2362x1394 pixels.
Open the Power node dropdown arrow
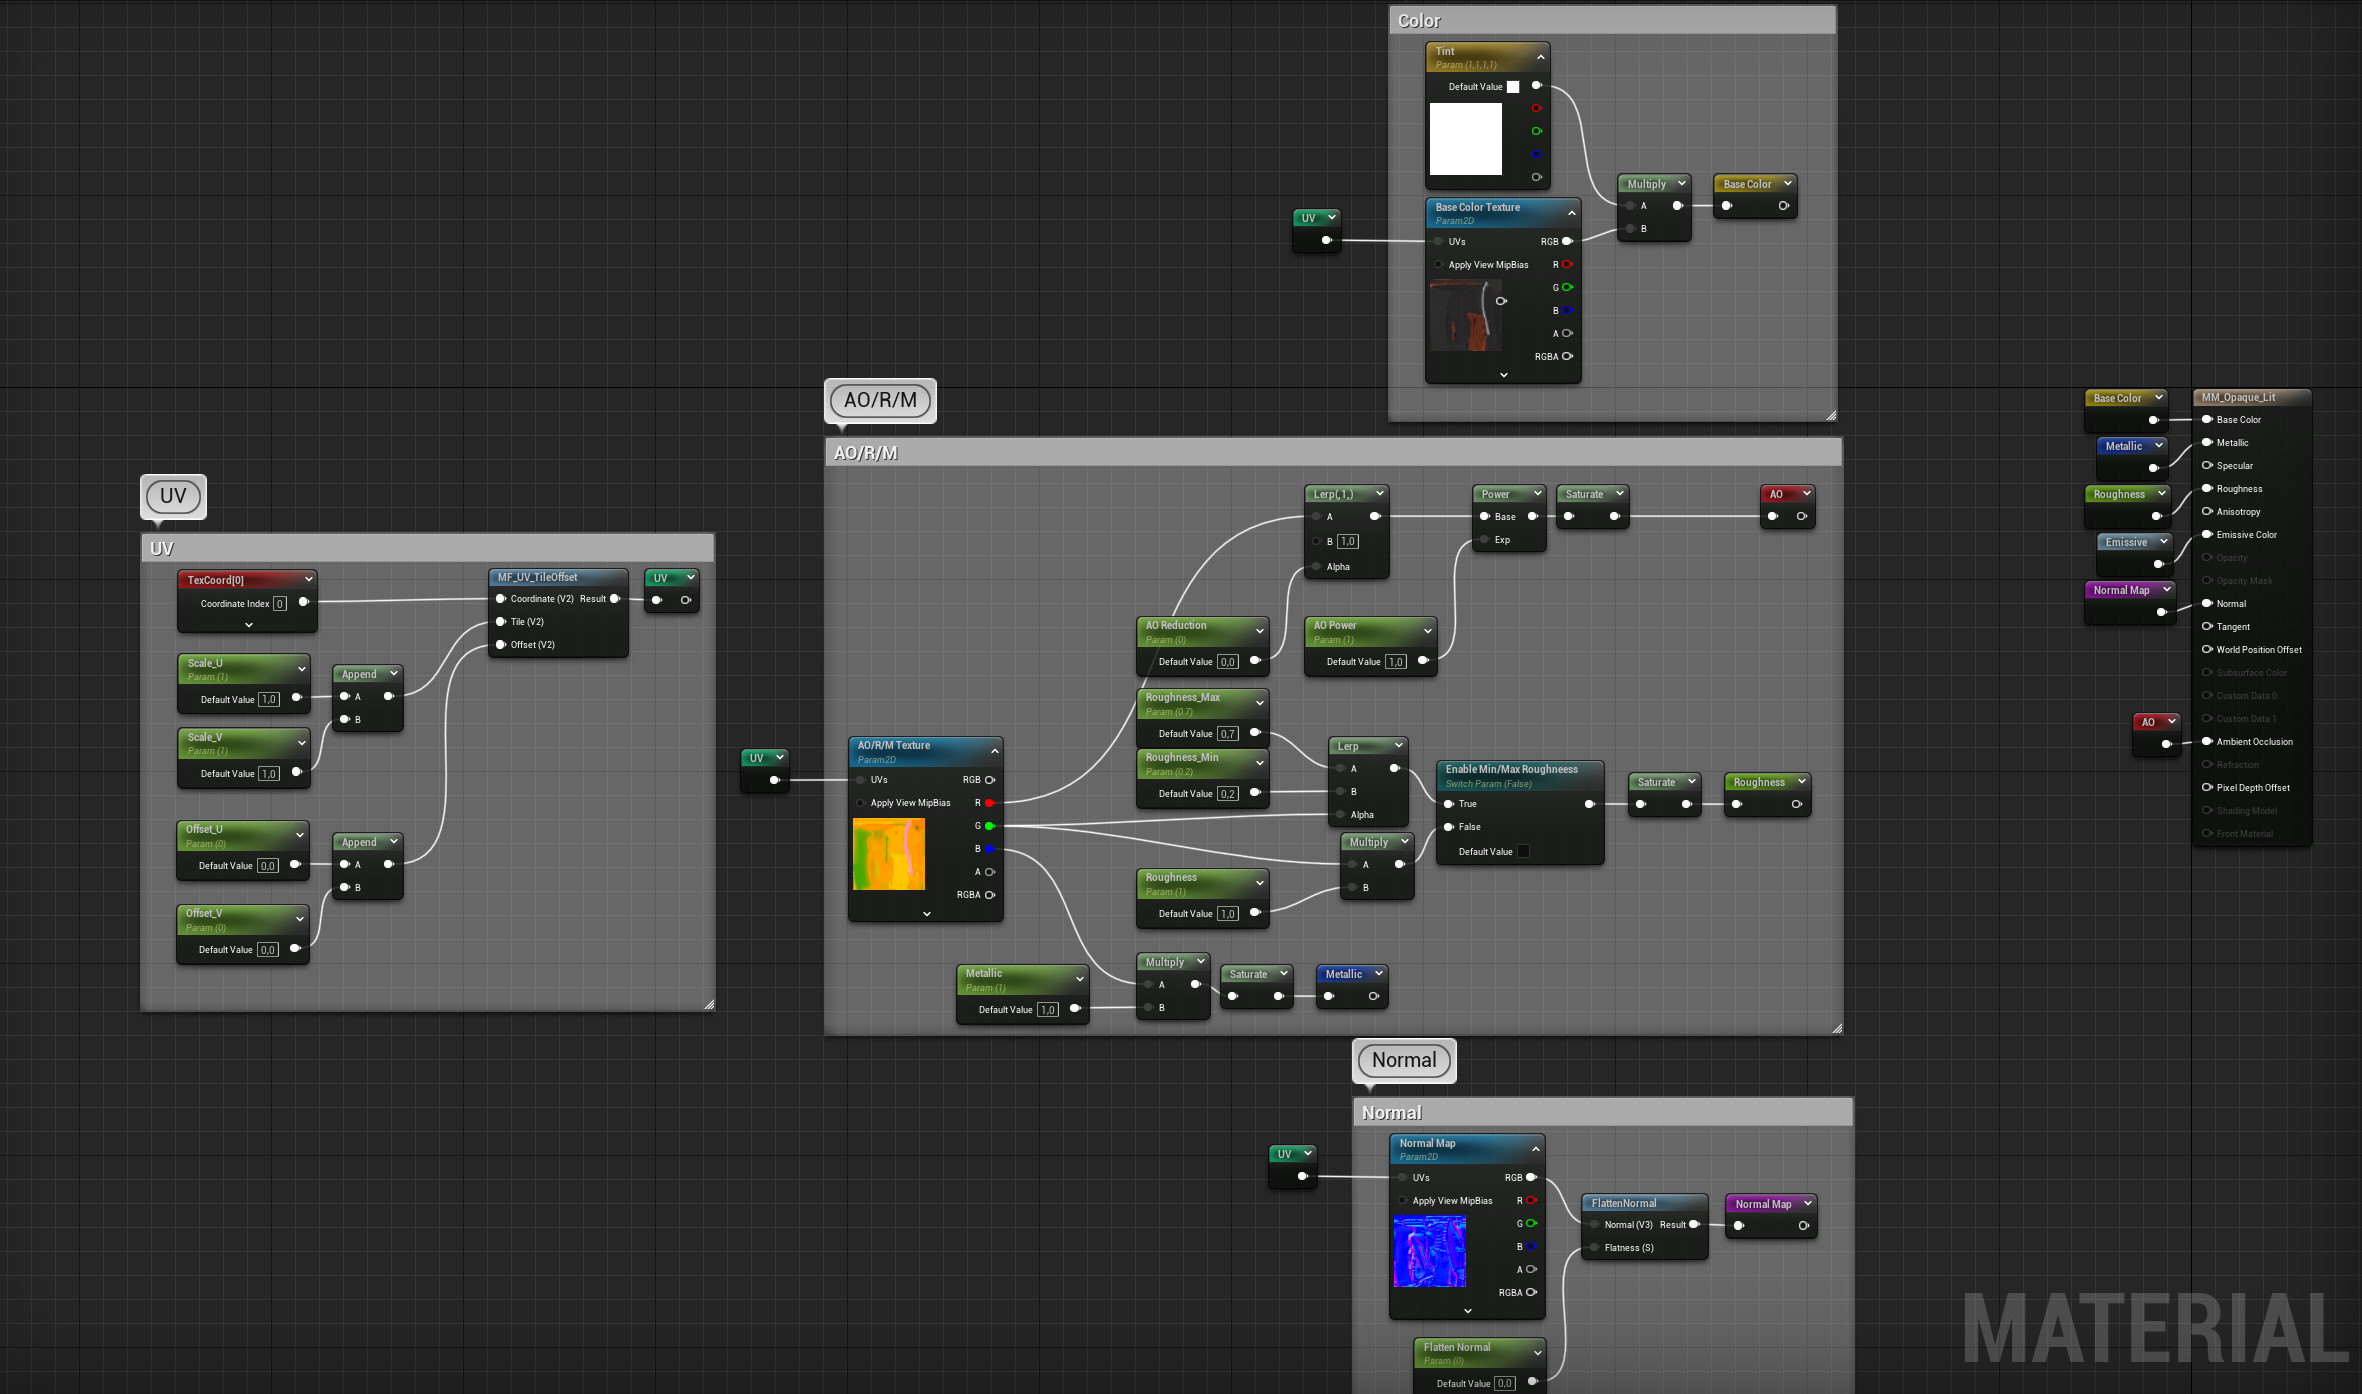pyautogui.click(x=1537, y=494)
